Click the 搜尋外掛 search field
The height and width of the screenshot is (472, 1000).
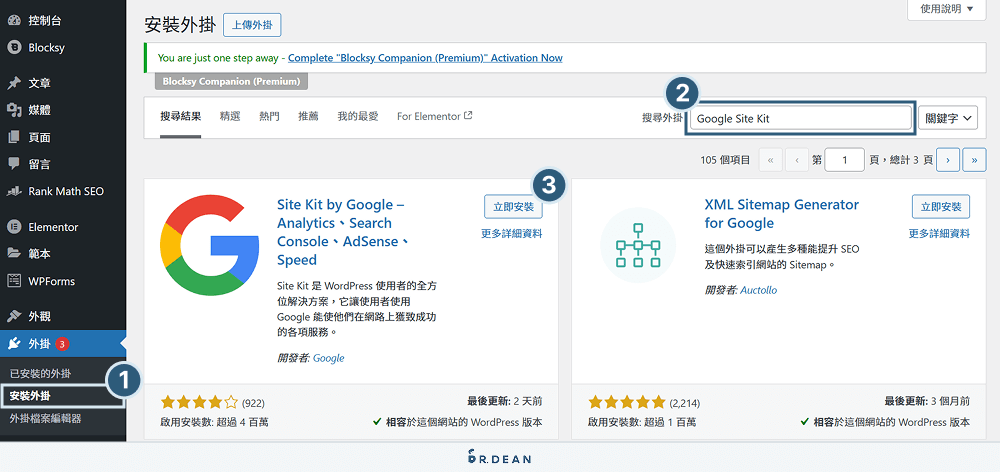[x=800, y=118]
